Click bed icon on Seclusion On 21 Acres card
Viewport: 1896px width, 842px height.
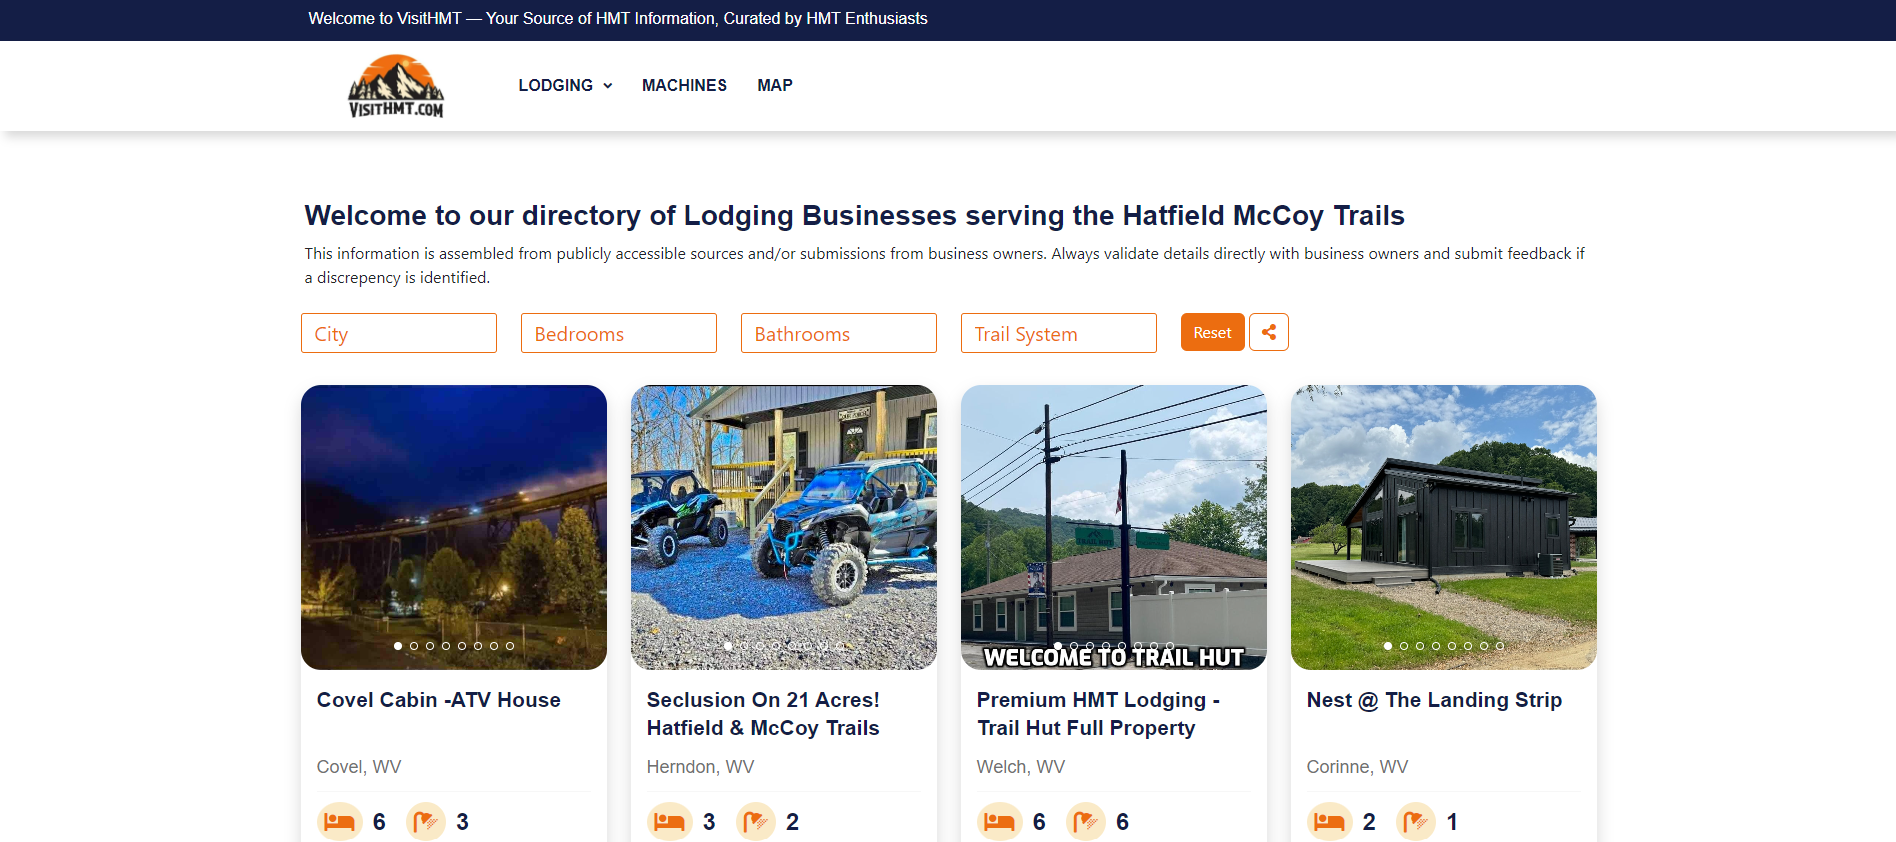coord(669,822)
